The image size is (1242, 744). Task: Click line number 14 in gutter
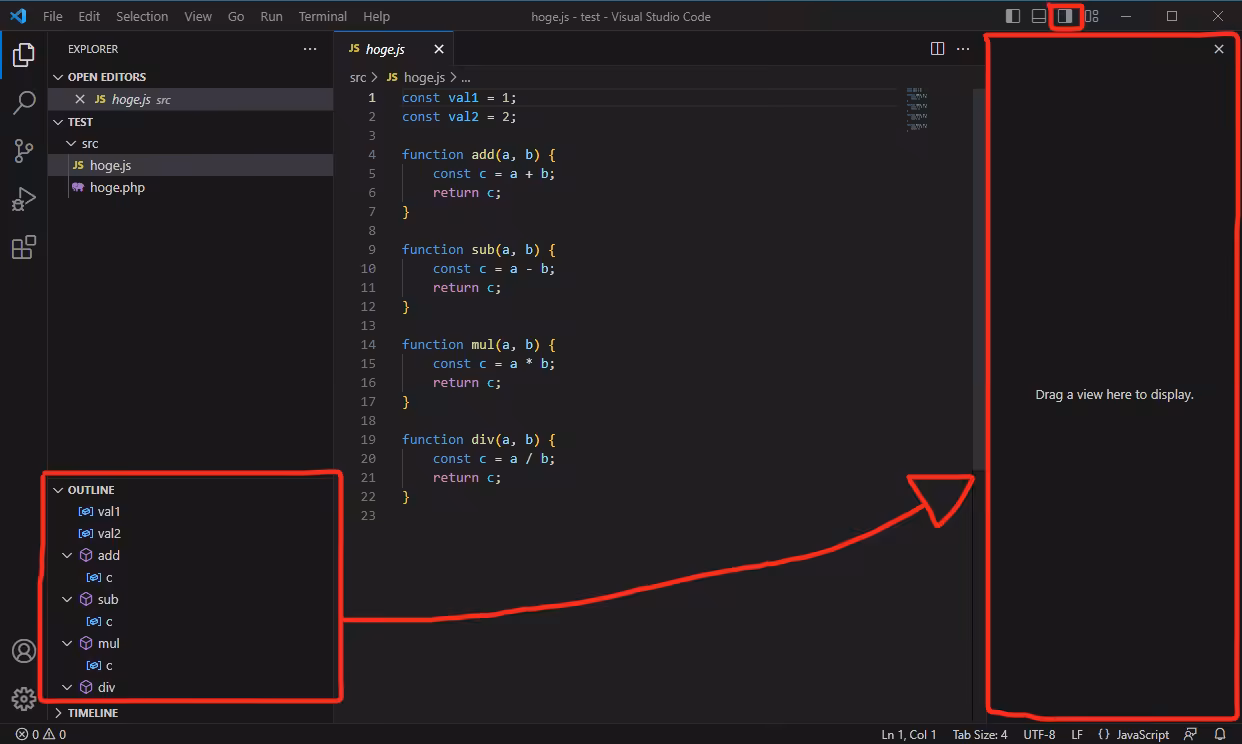368,344
